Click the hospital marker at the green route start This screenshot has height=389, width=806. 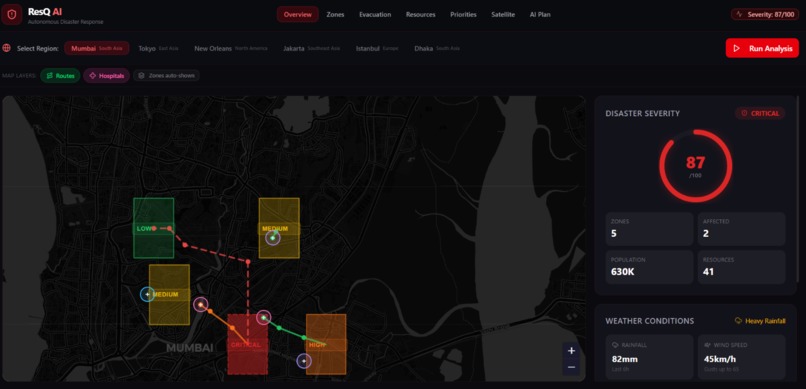(x=263, y=318)
